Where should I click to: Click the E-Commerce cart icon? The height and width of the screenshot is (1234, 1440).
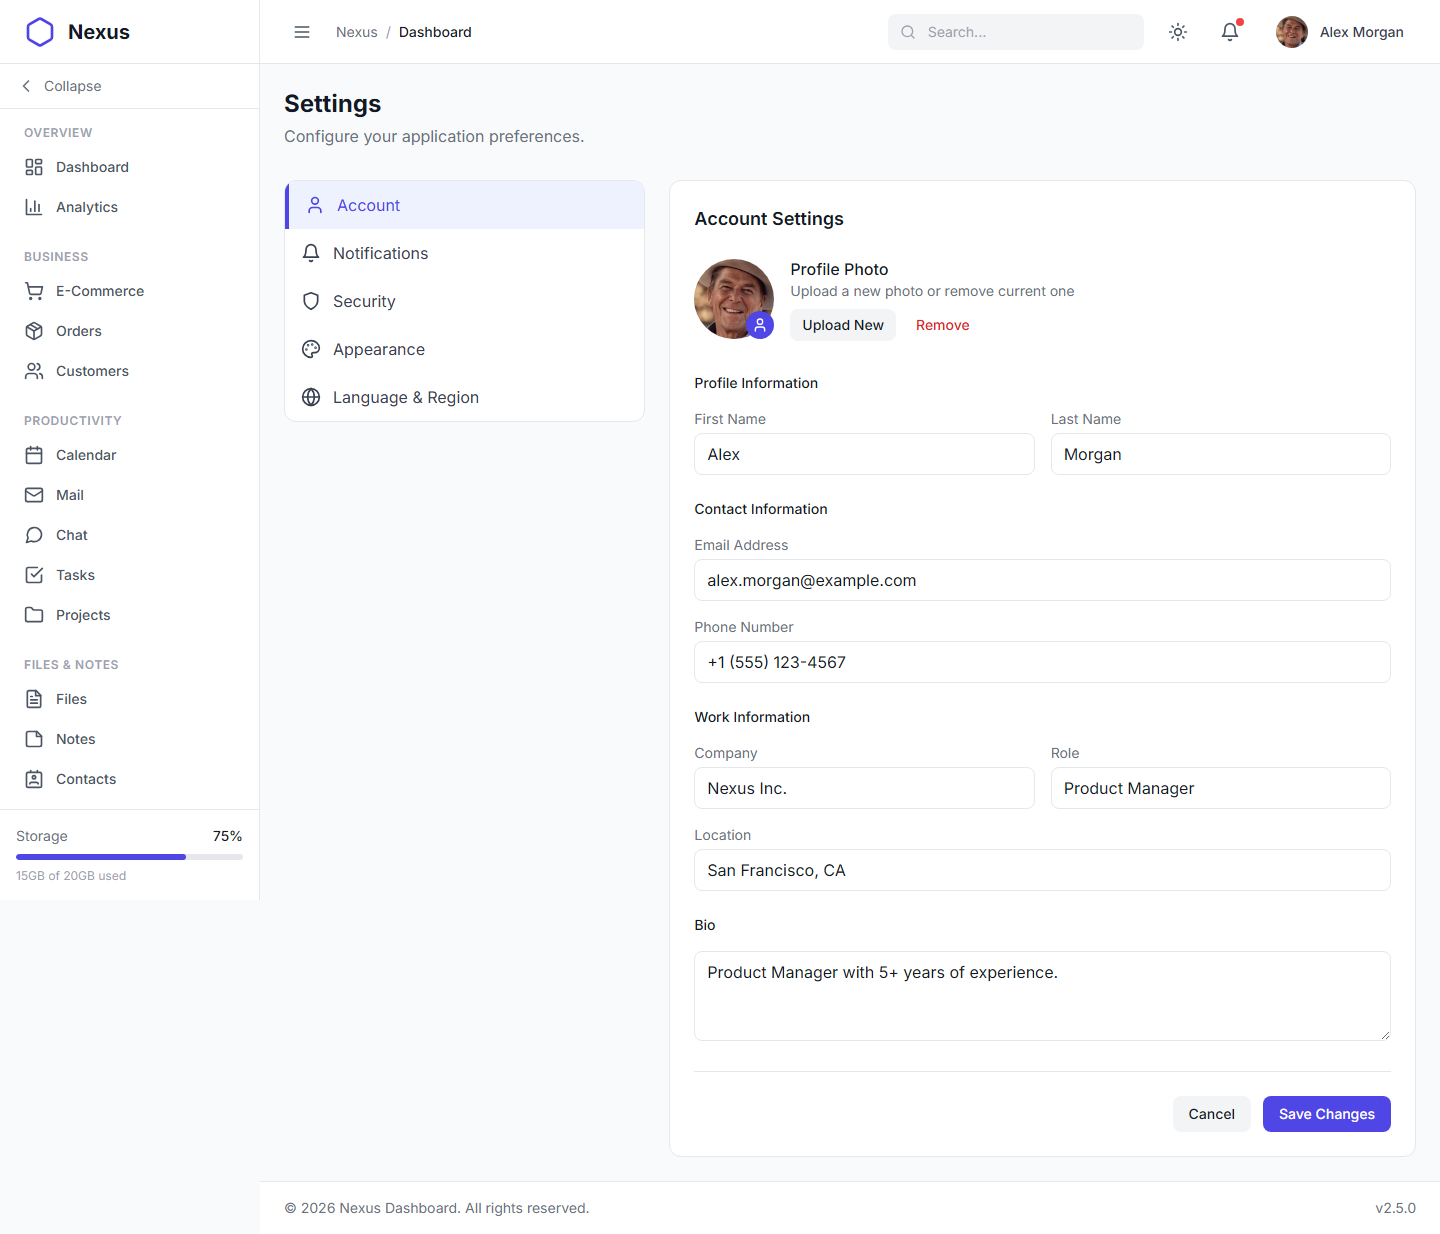[34, 291]
